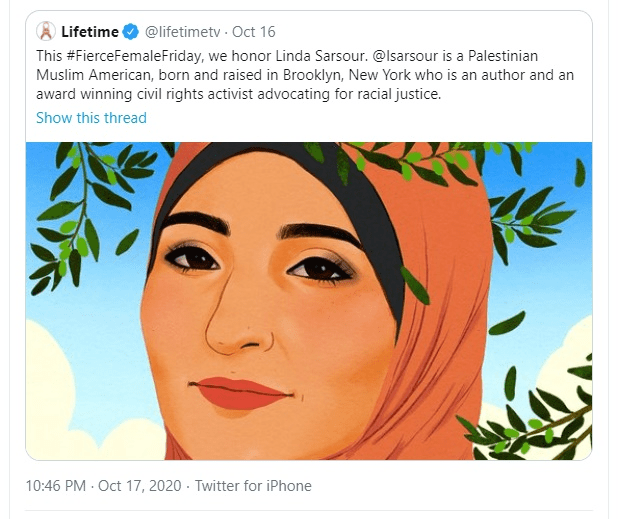Screen dimensions: 623x519
Task: Click the quoted tweet's body text
Action: [x=300, y=75]
